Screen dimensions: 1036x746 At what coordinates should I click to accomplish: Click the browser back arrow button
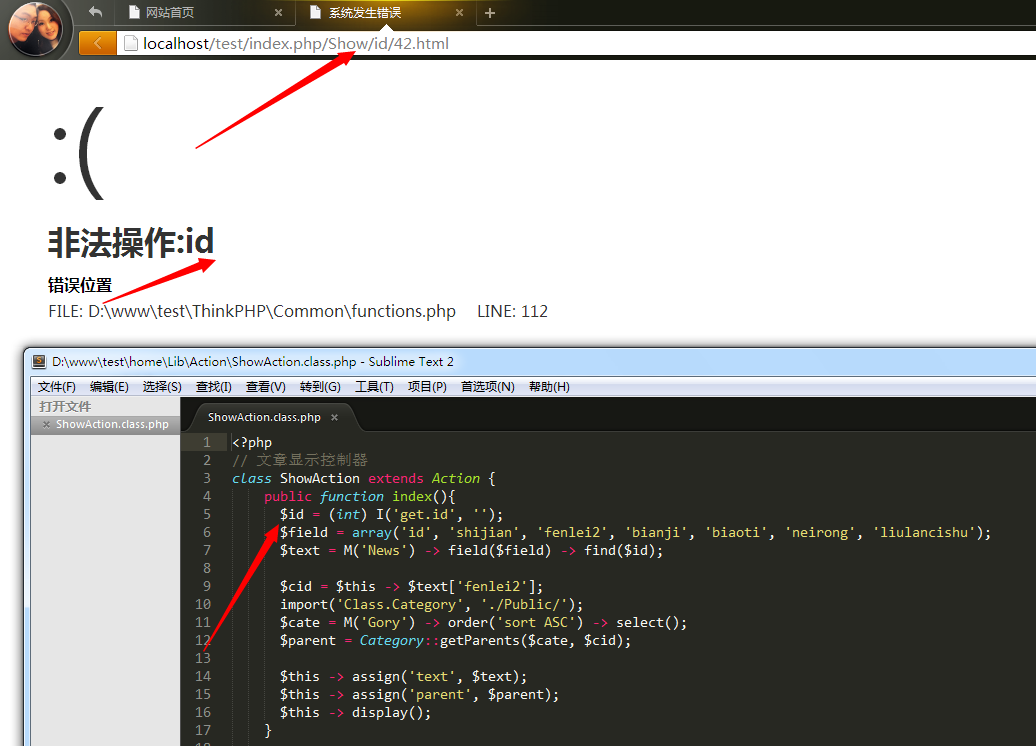tap(97, 43)
